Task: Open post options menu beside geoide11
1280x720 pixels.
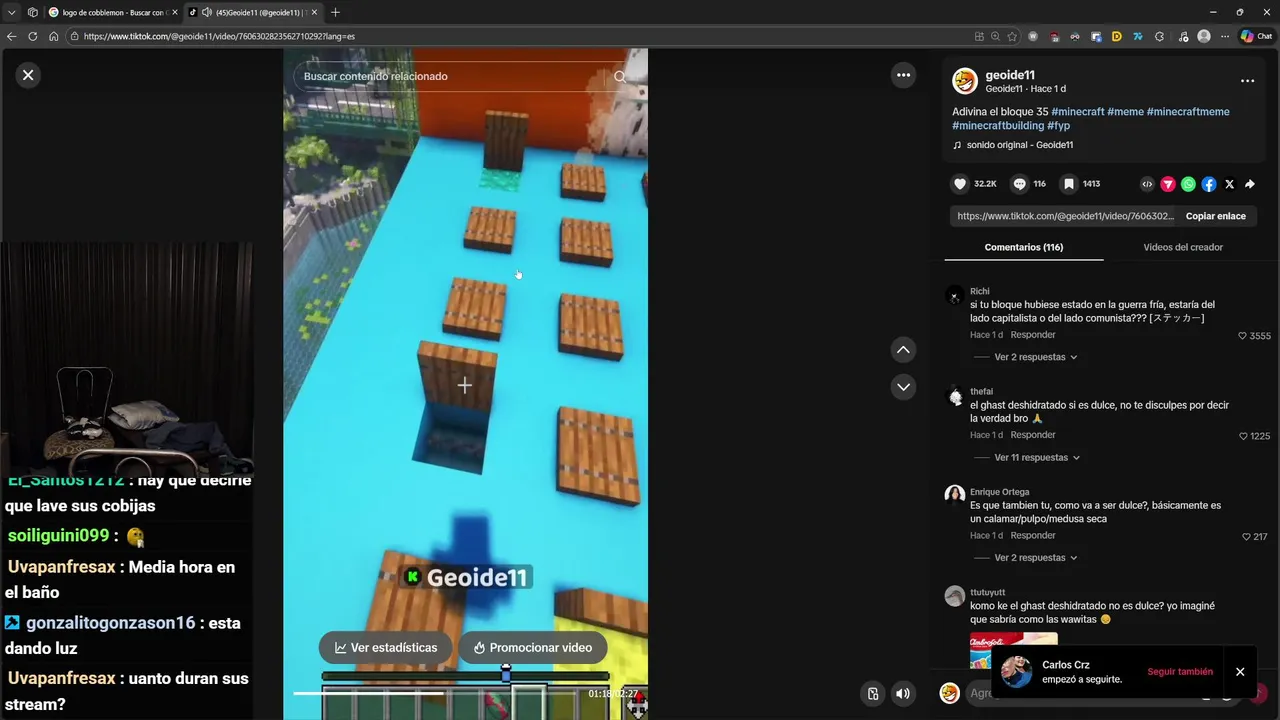Action: 1247,81
